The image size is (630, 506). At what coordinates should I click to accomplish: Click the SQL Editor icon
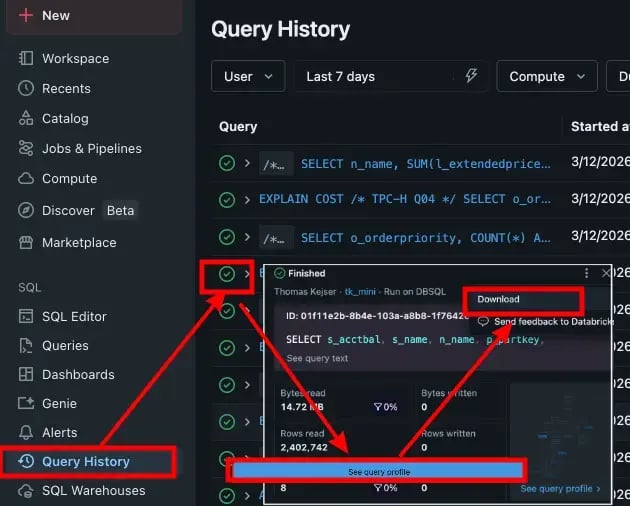[x=26, y=316]
